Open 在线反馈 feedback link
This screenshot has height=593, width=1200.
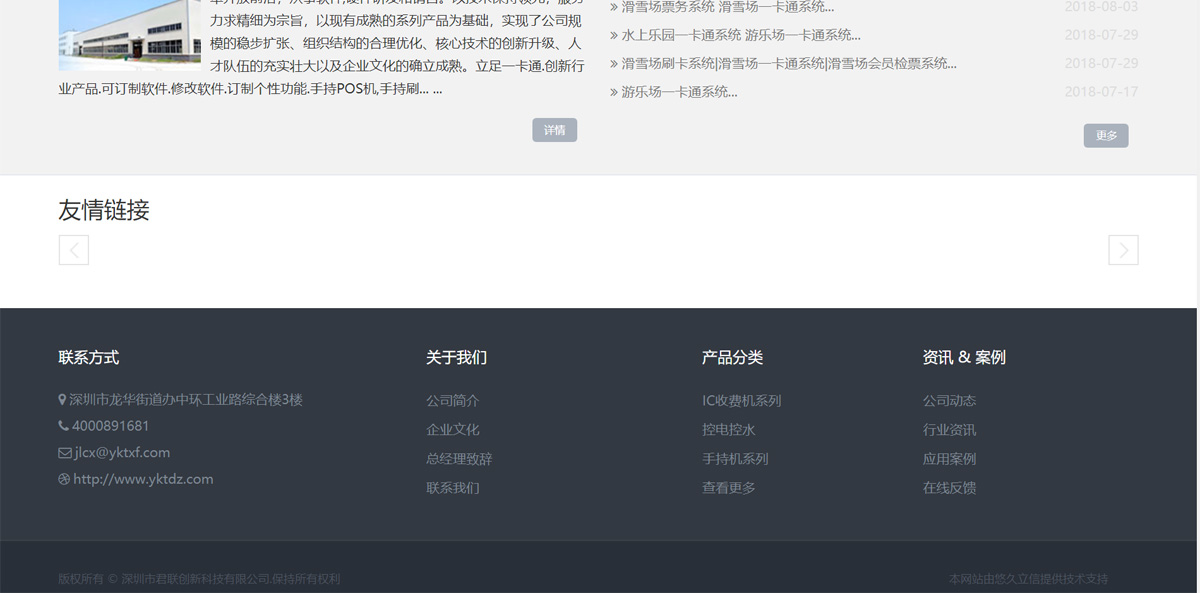[949, 488]
